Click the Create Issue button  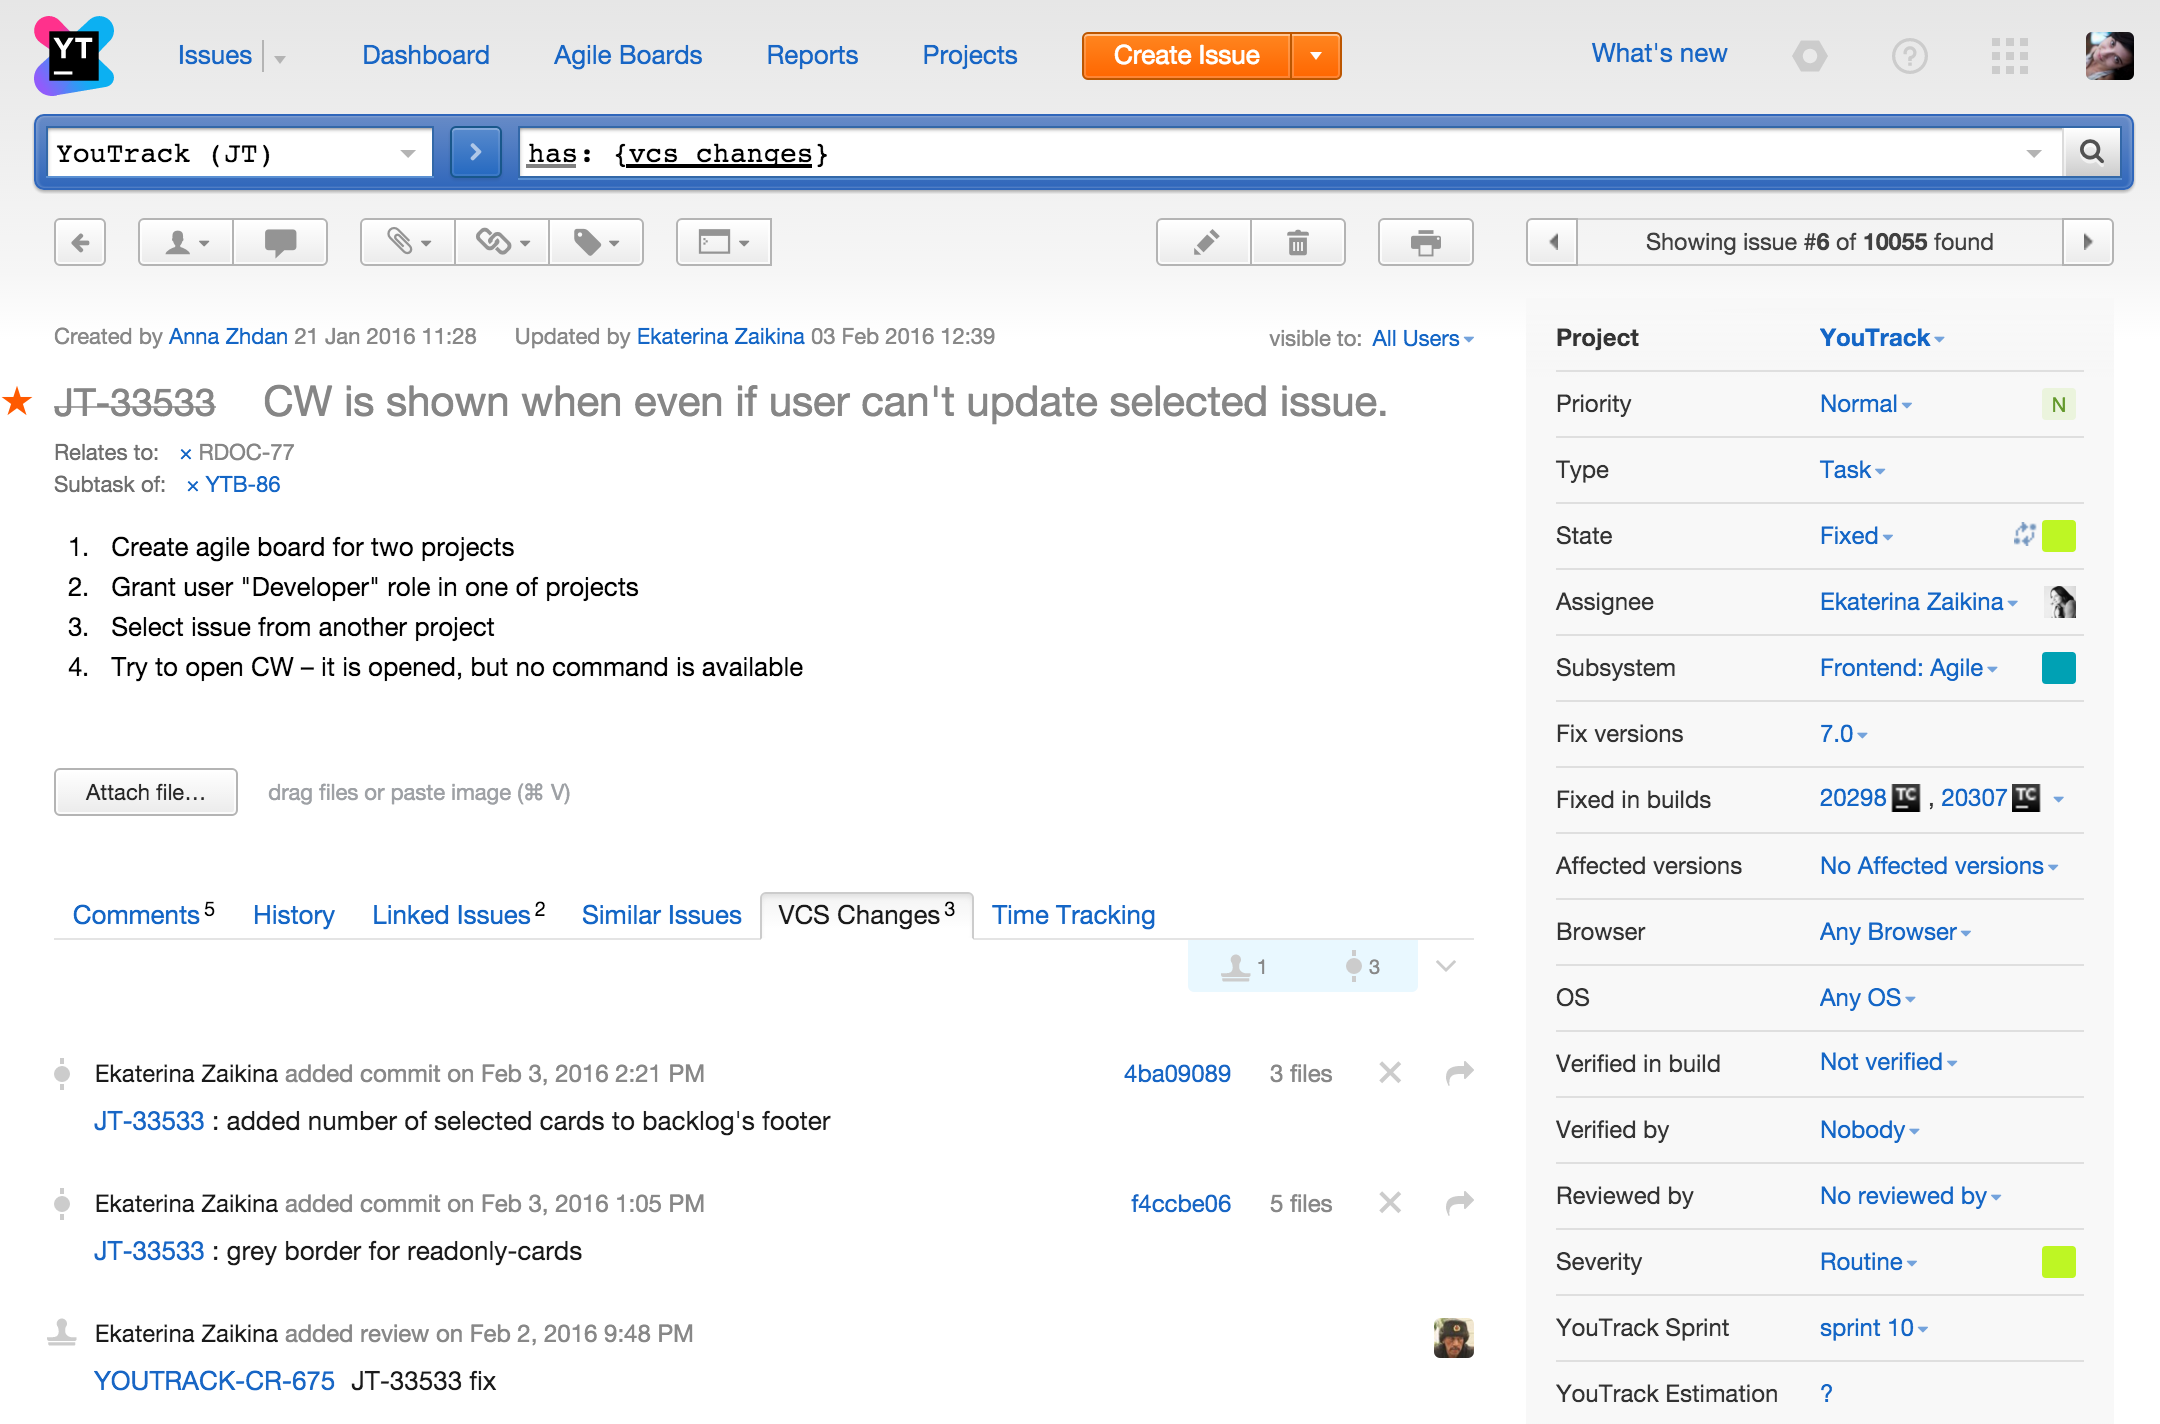tap(1186, 56)
